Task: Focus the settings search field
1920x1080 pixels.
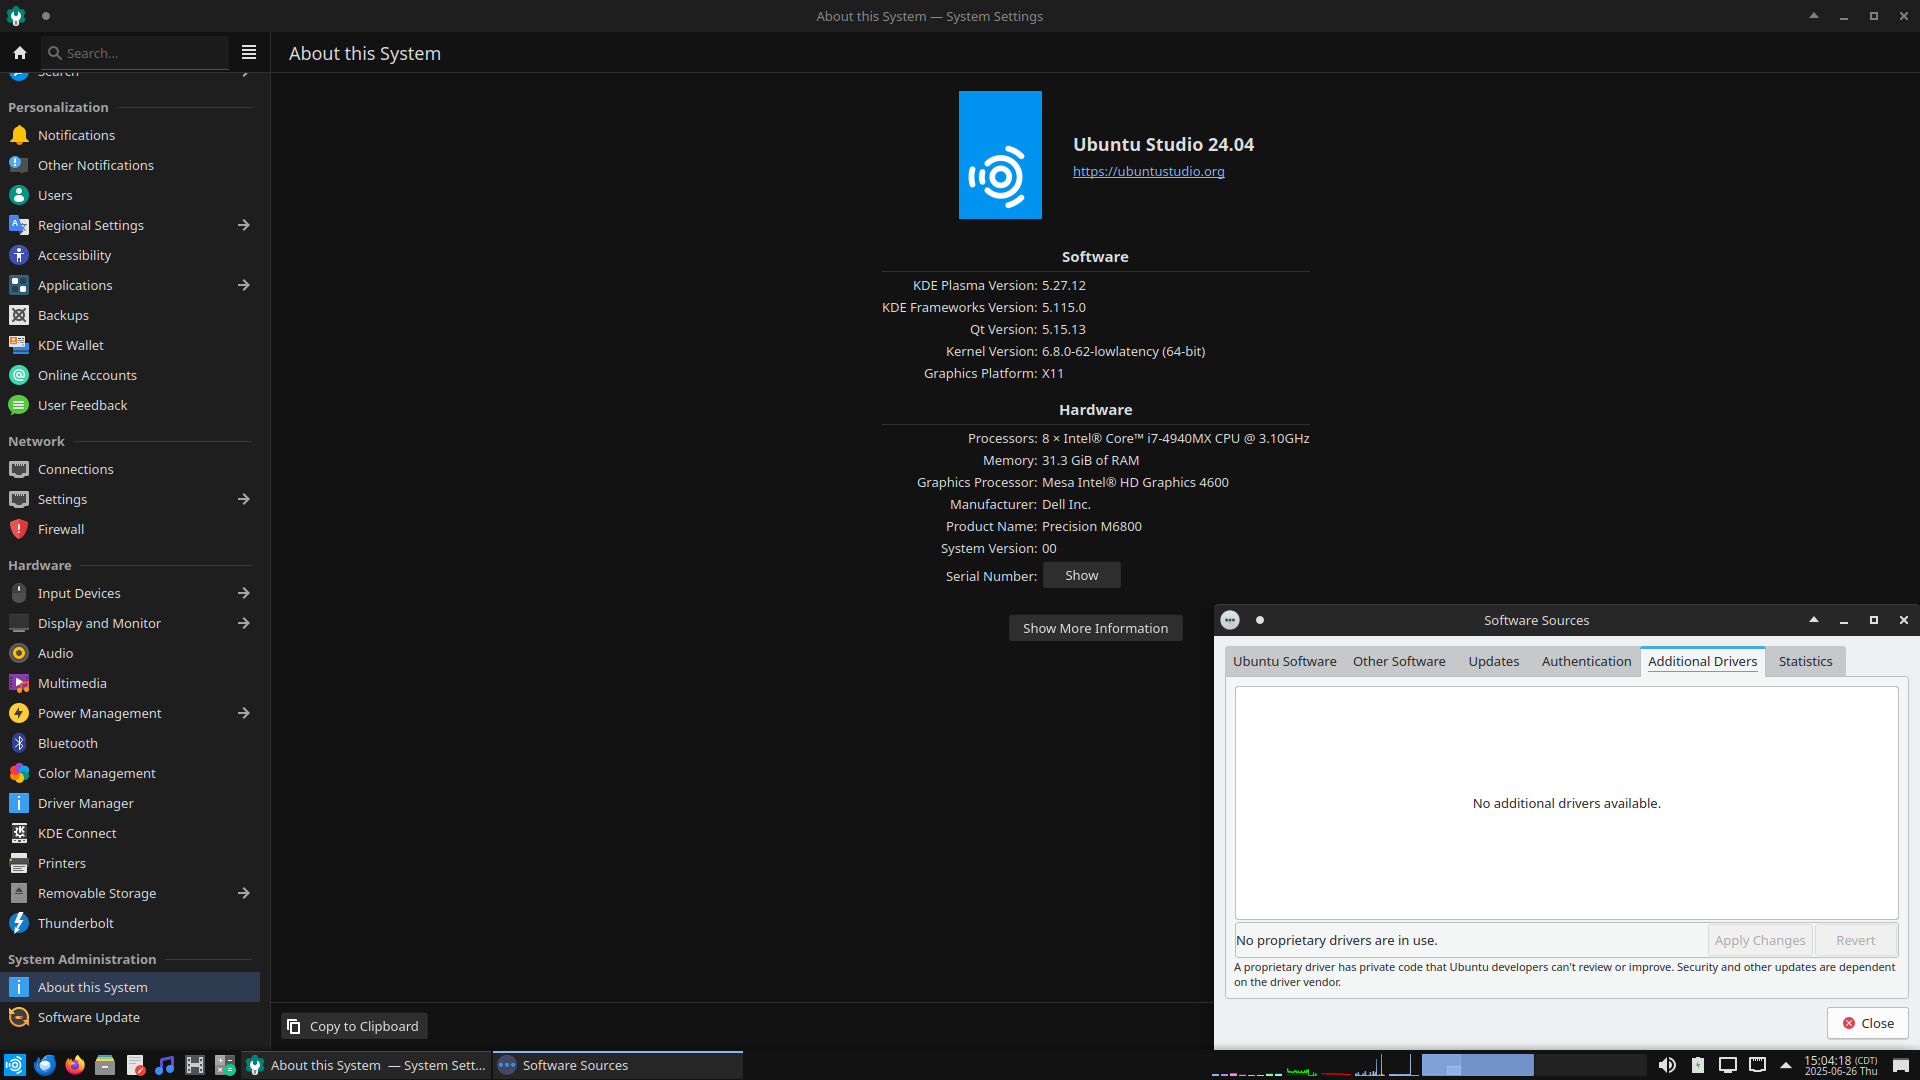Action: [x=136, y=53]
